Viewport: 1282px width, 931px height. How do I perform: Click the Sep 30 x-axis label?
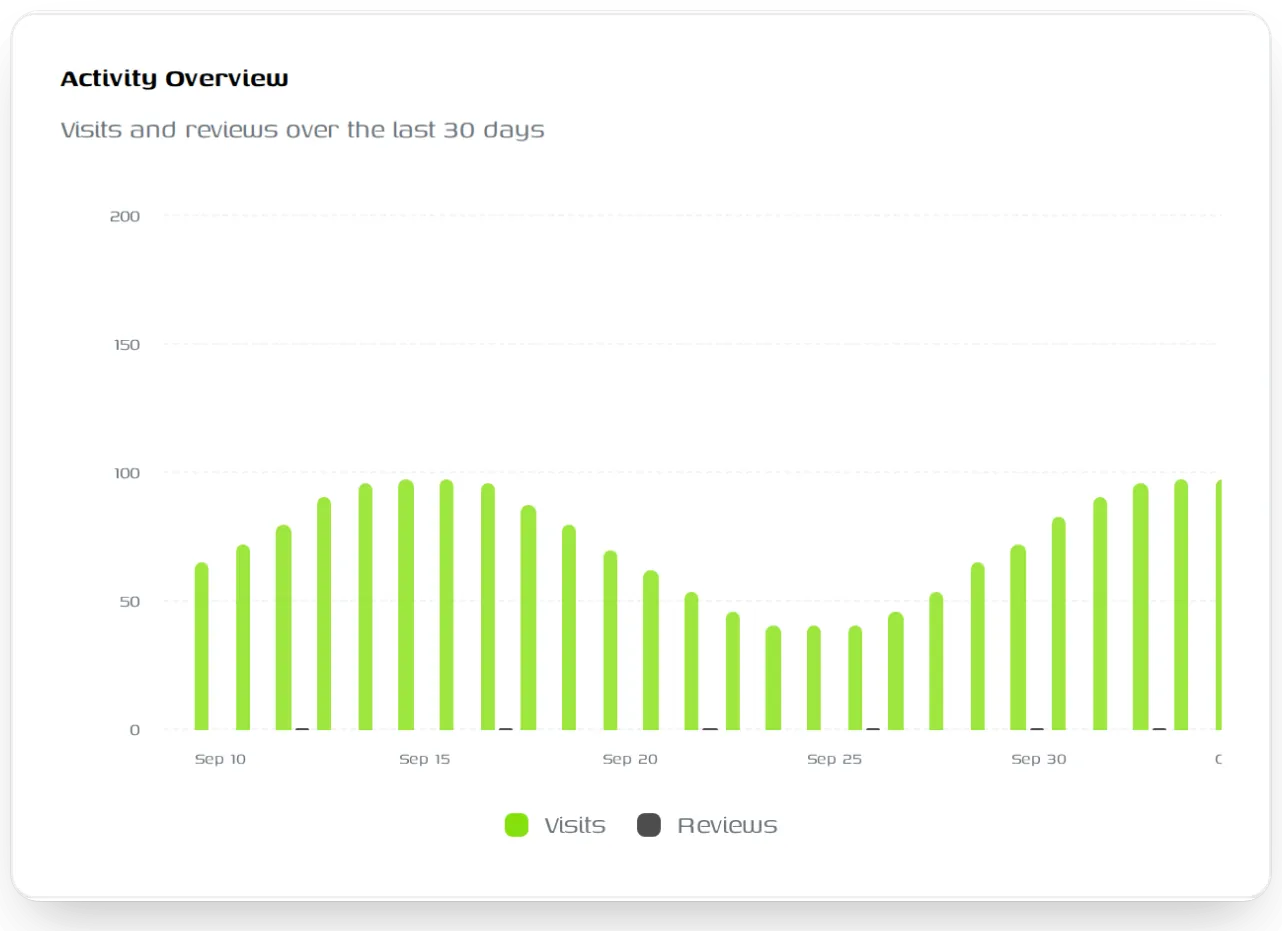1039,759
